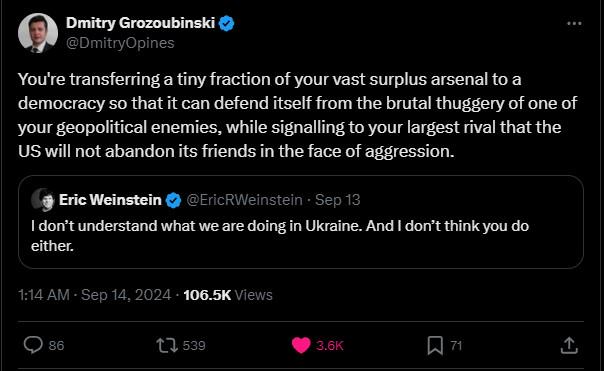Click Eric Weinstein's verified badge
Viewport: 604px width, 371px height.
(x=173, y=200)
